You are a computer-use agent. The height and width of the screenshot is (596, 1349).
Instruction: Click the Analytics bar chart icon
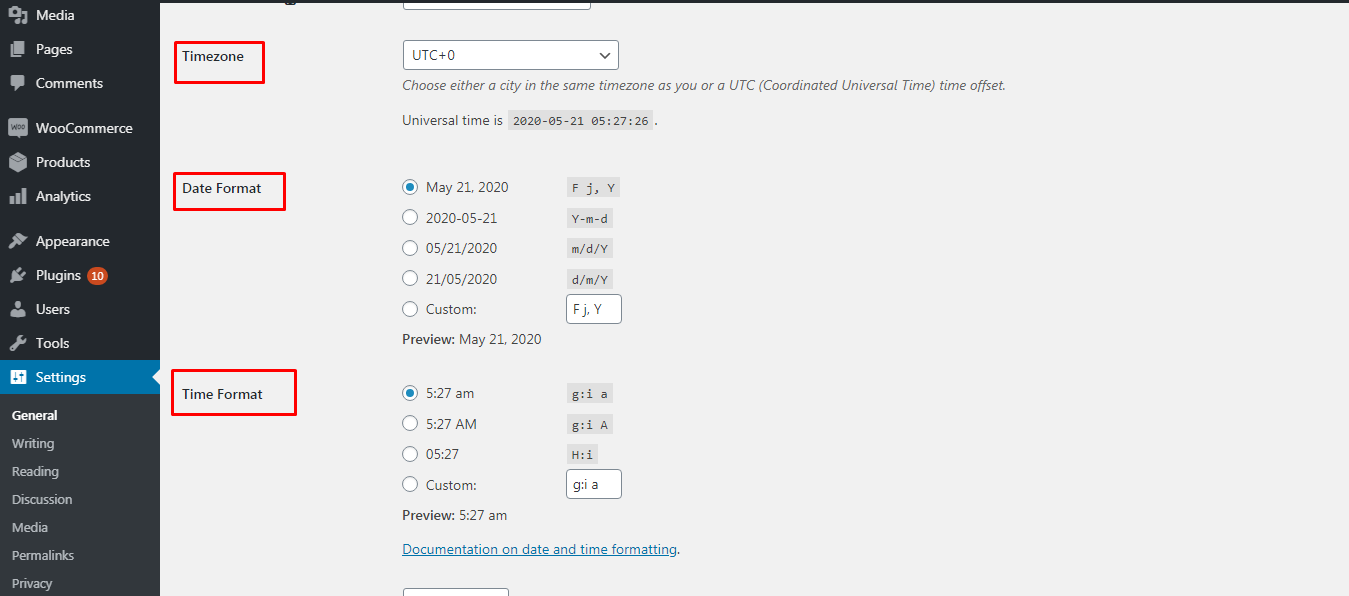(x=18, y=196)
